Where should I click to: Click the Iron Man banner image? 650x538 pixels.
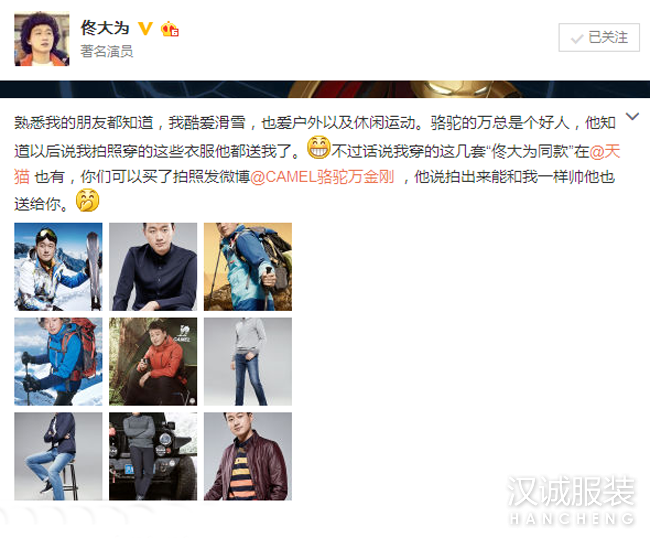(x=325, y=89)
